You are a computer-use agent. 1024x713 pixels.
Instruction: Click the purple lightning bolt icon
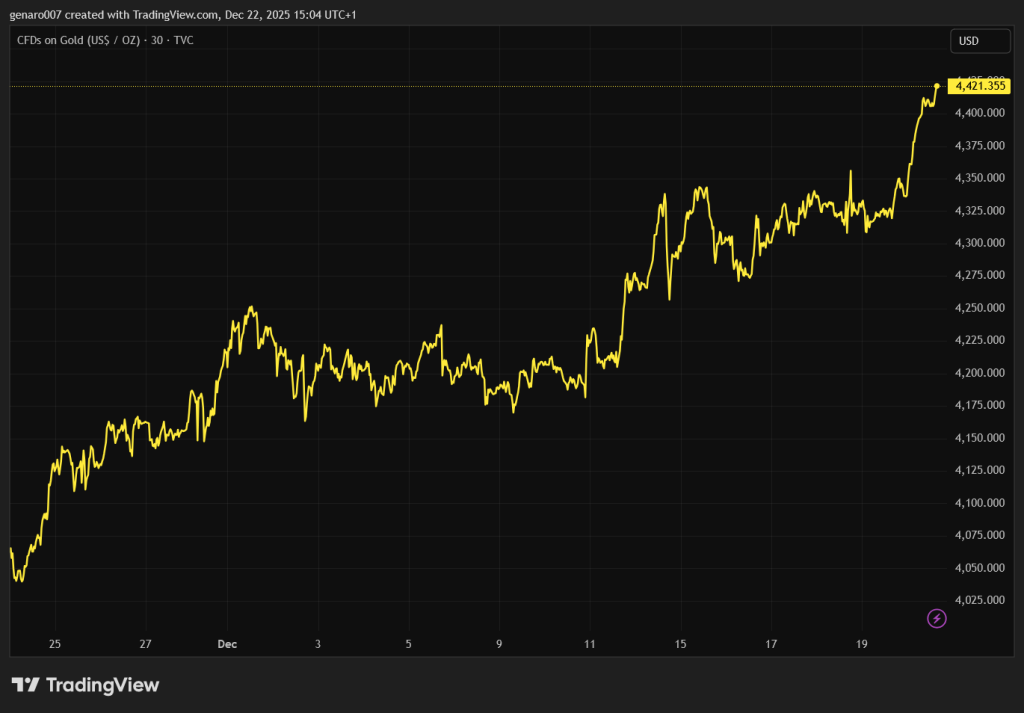point(937,619)
